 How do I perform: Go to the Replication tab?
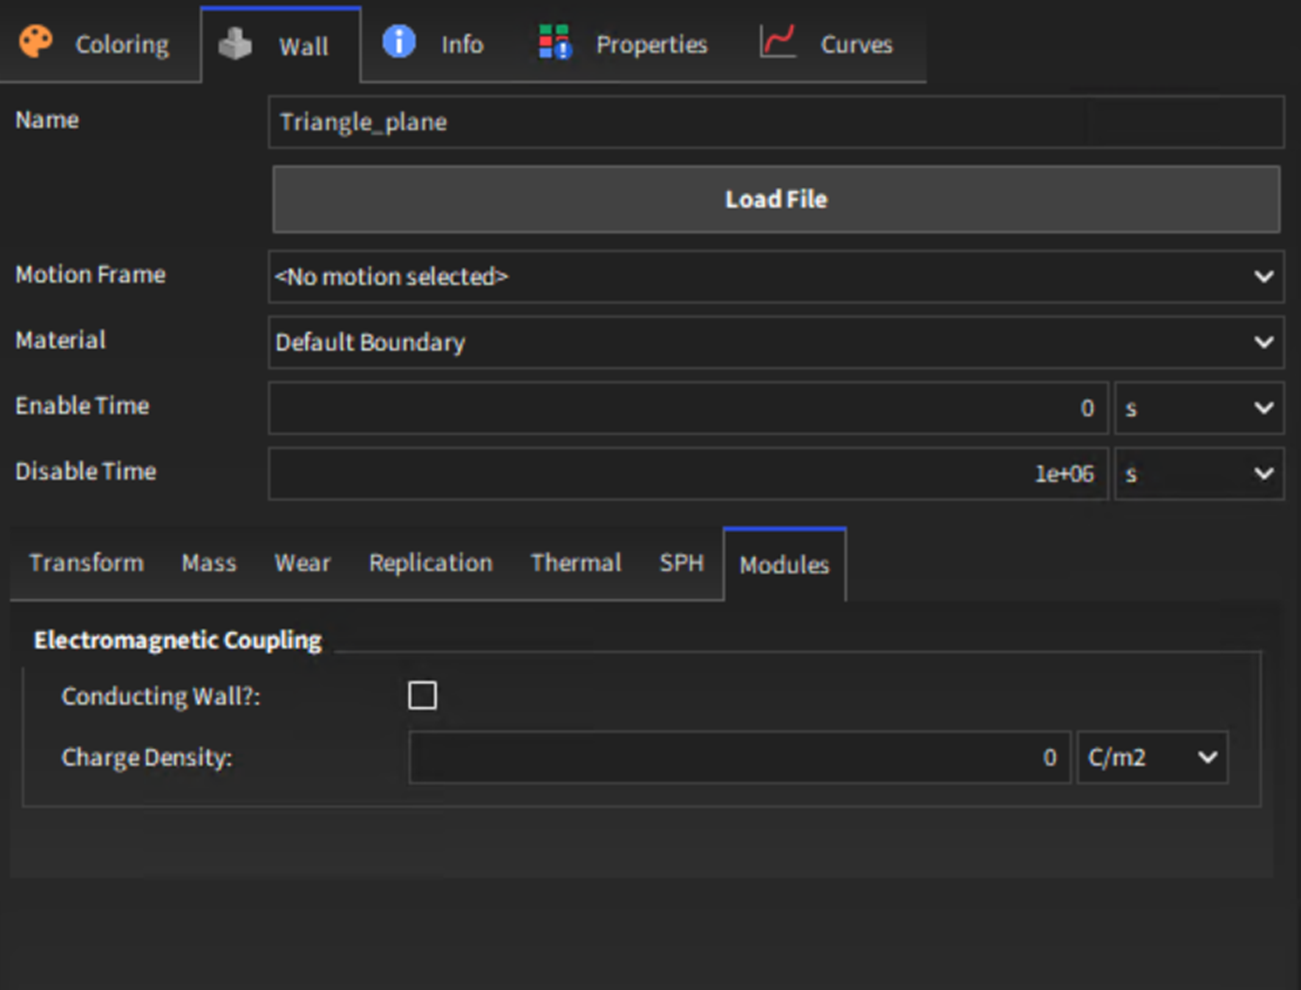click(430, 563)
